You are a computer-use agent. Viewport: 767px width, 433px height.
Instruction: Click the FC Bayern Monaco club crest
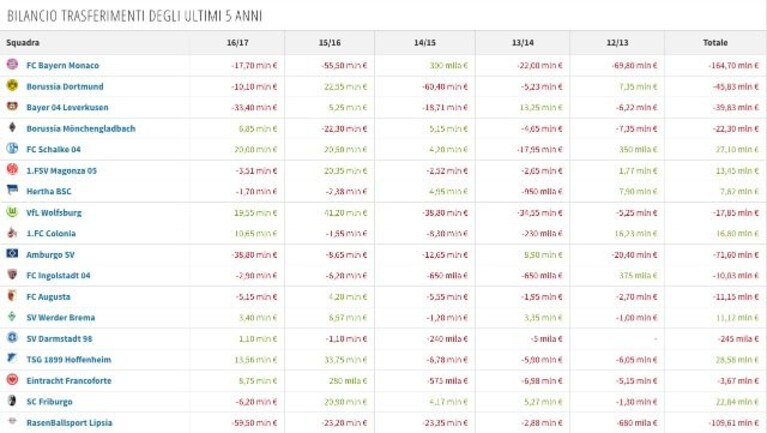coord(12,64)
